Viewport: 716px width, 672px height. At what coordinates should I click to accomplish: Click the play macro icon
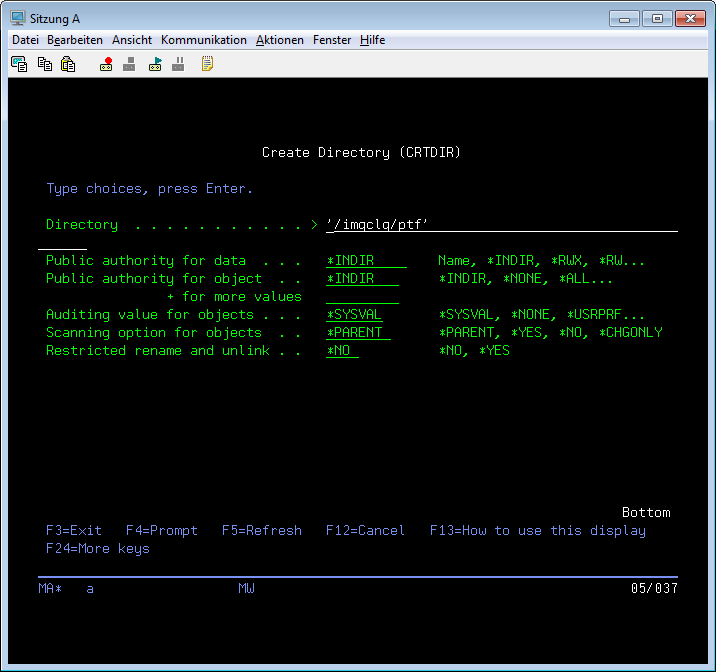click(155, 64)
